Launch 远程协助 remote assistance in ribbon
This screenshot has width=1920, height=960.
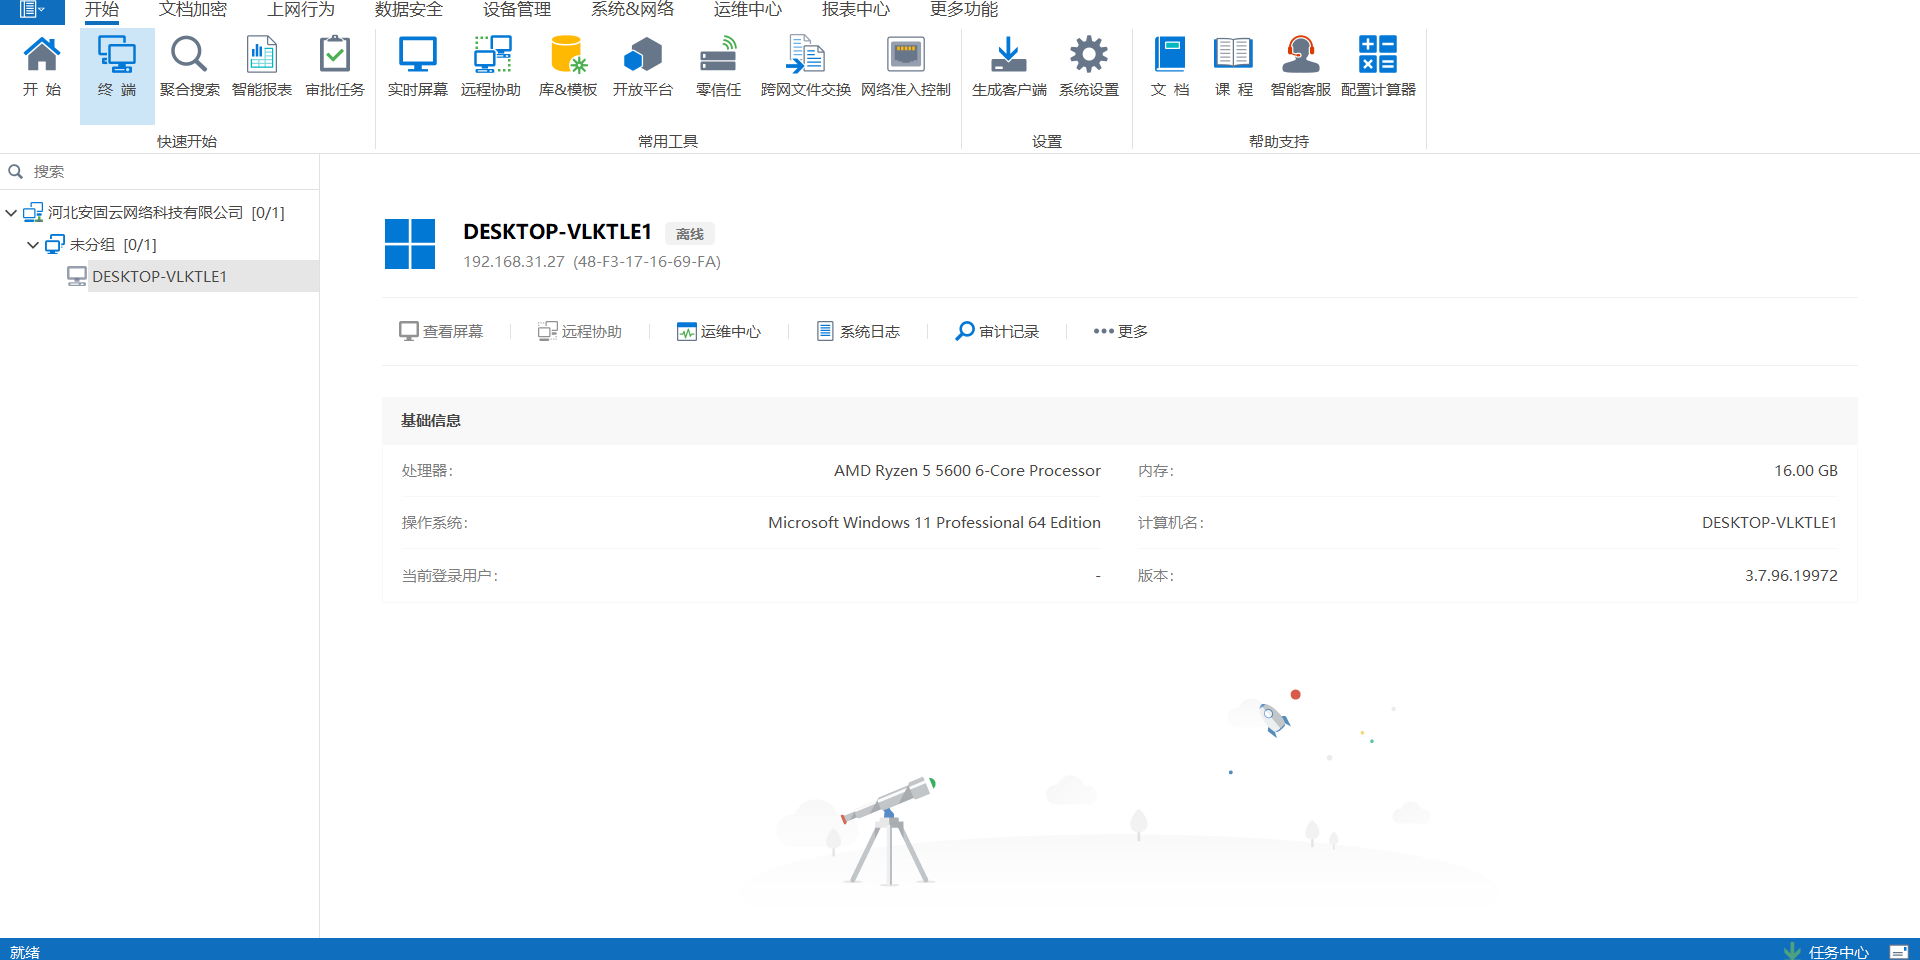[x=491, y=66]
